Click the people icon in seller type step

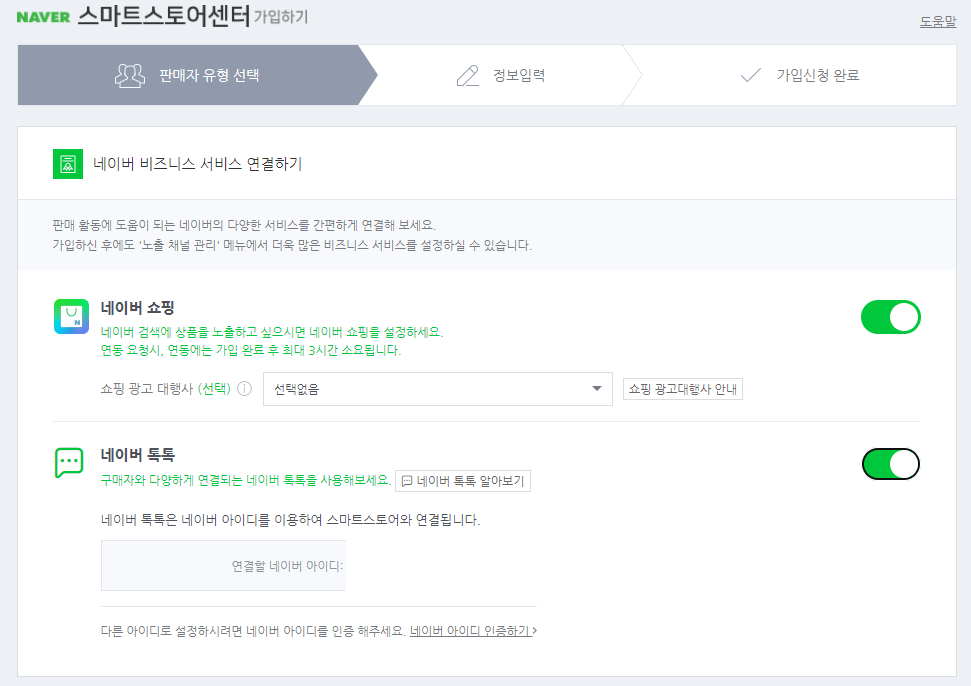130,76
